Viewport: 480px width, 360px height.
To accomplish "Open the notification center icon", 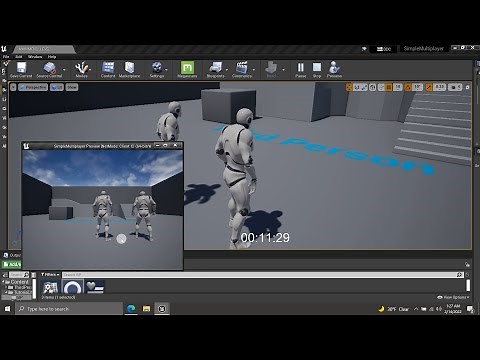I will pyautogui.click(x=470, y=309).
